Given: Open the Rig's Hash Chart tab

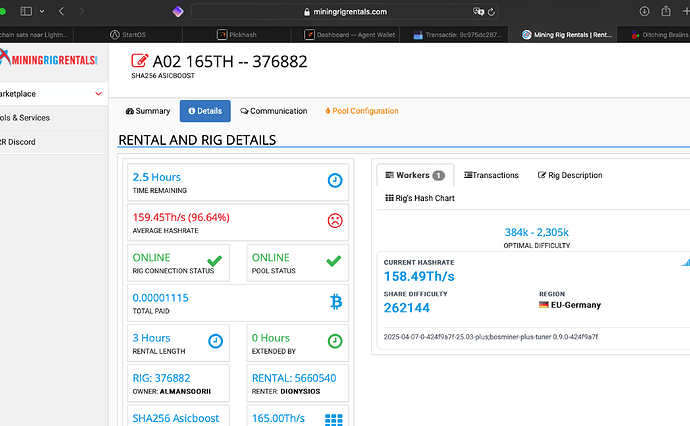Looking at the screenshot, I should point(420,198).
